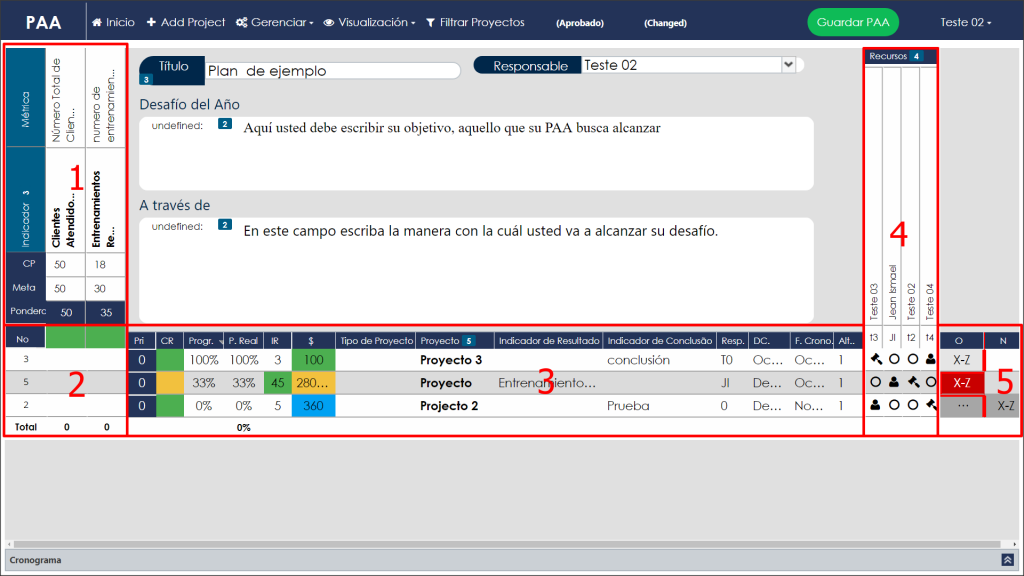Image resolution: width=1024 pixels, height=576 pixels.
Task: Click the blue 360 budget cell
Action: coord(313,406)
